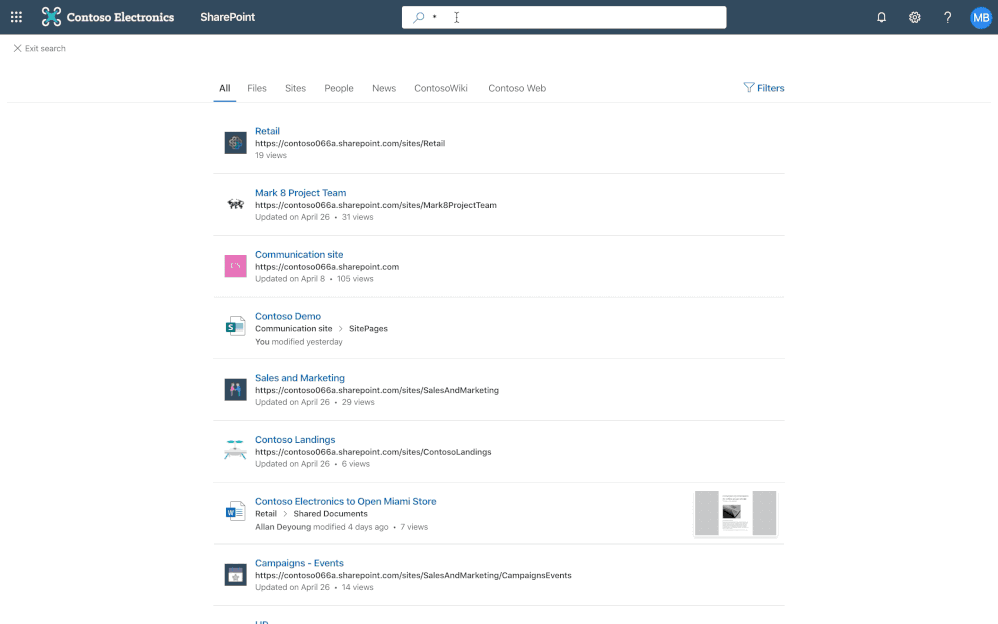Screen dimensions: 998x624
Task: Click 'Allan Deyoung modified 4 days ago' text
Action: [321, 527]
